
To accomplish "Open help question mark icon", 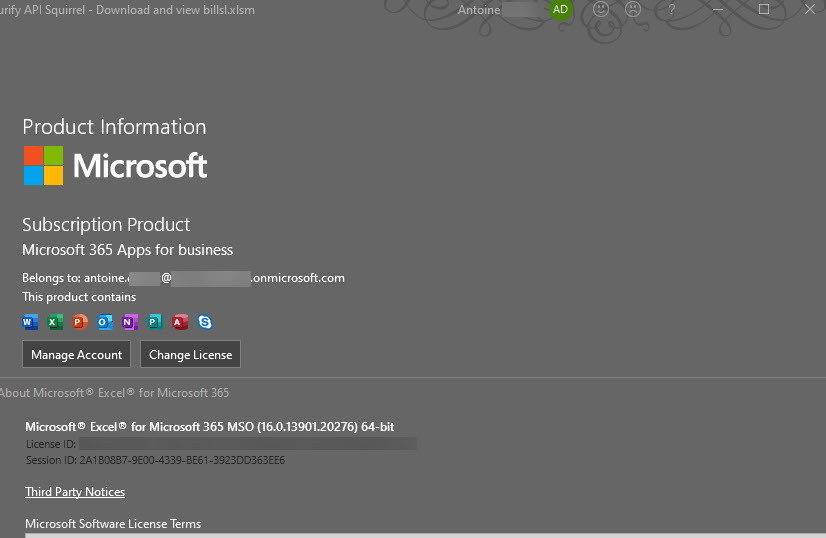I will [x=671, y=9].
